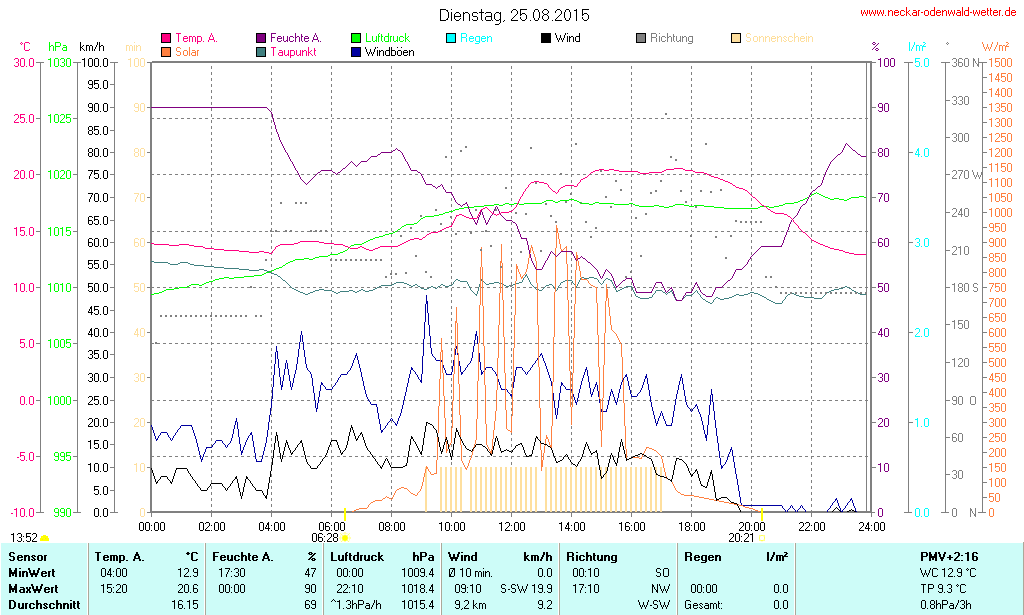Click the MaxWert row label

point(33,589)
